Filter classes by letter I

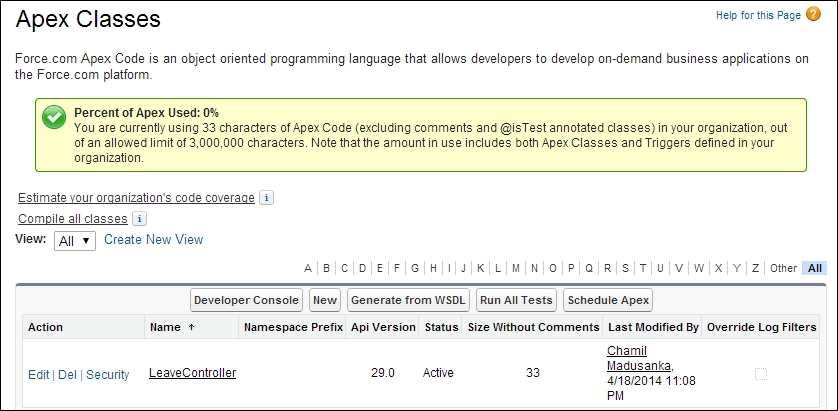(x=449, y=268)
